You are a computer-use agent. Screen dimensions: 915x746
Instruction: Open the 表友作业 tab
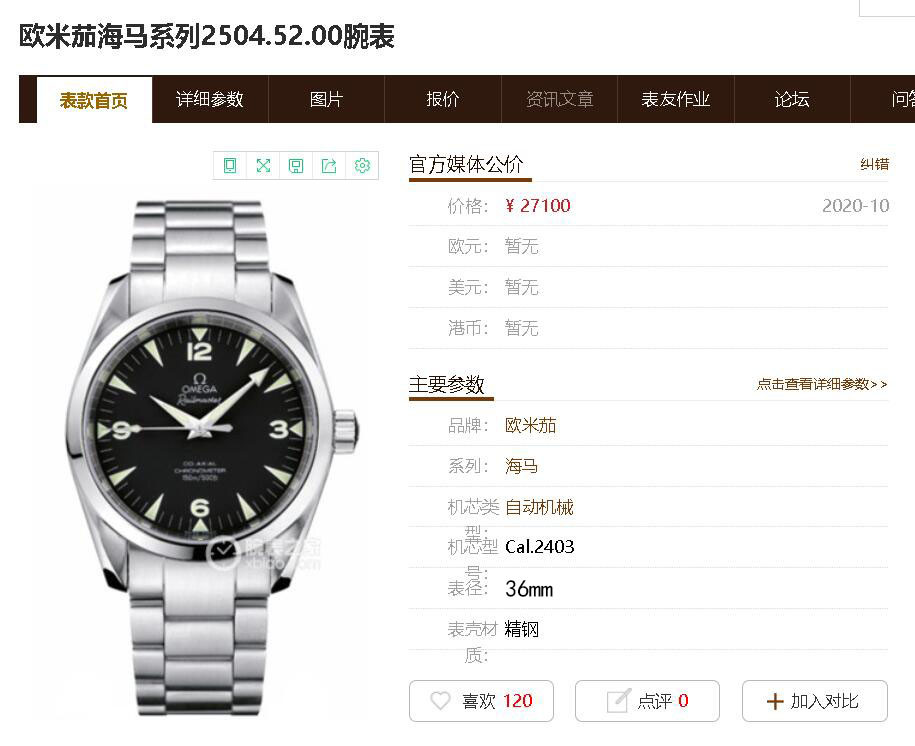676,99
